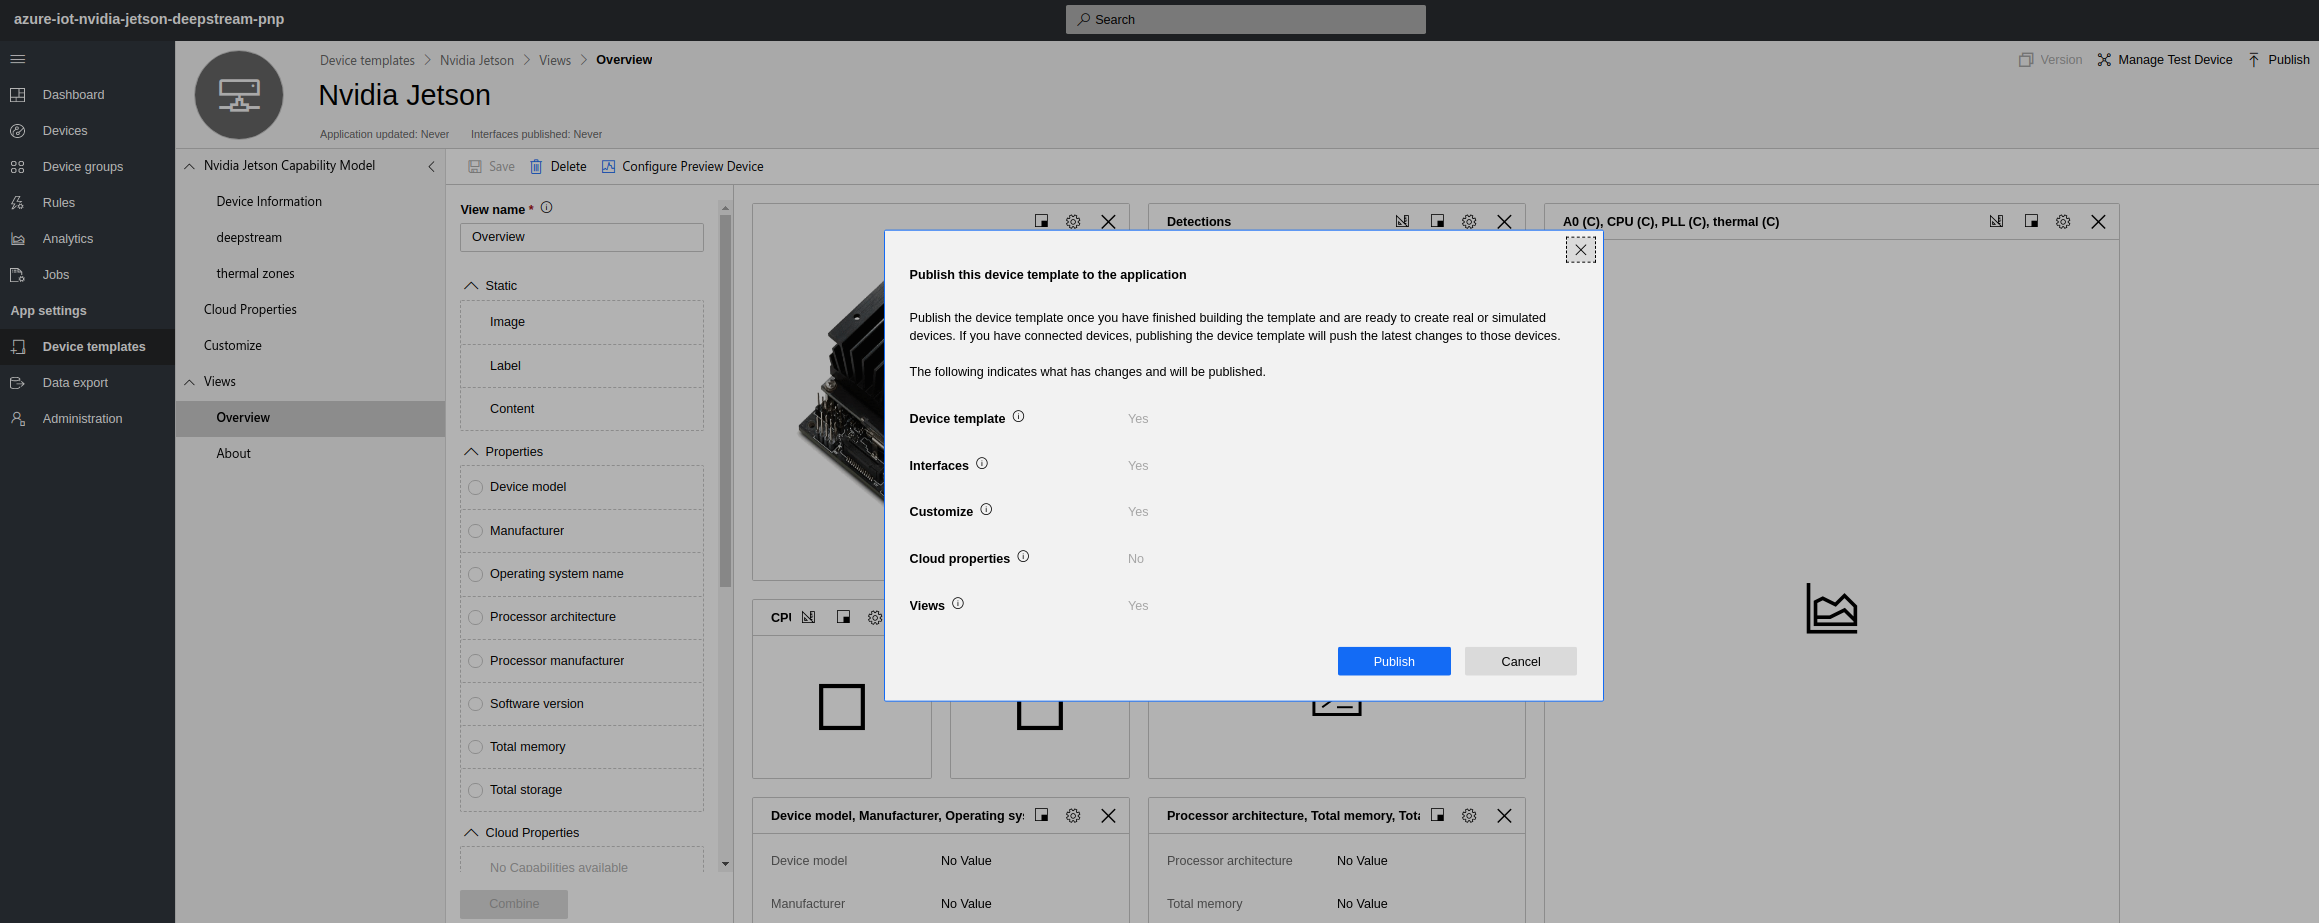The height and width of the screenshot is (923, 2319).
Task: Collapse the Views tree node
Action: pyautogui.click(x=189, y=382)
